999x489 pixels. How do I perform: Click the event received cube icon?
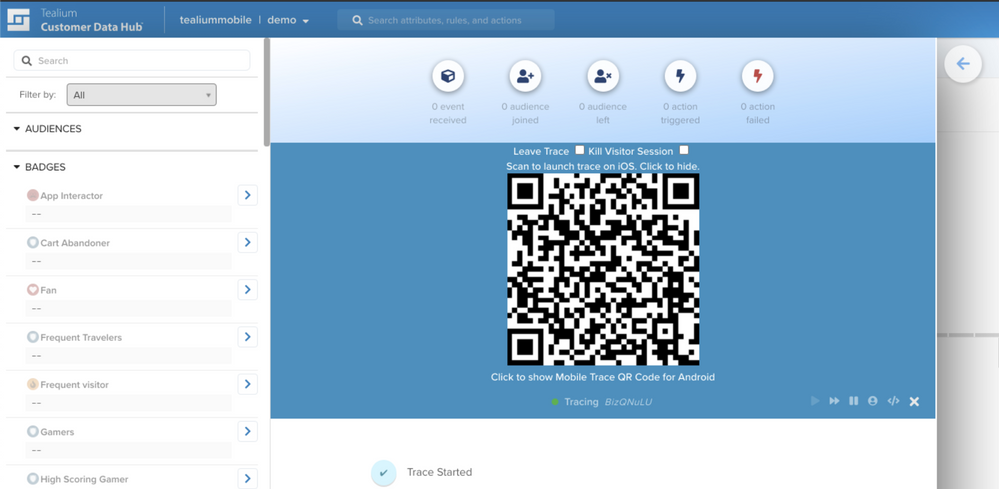448,77
